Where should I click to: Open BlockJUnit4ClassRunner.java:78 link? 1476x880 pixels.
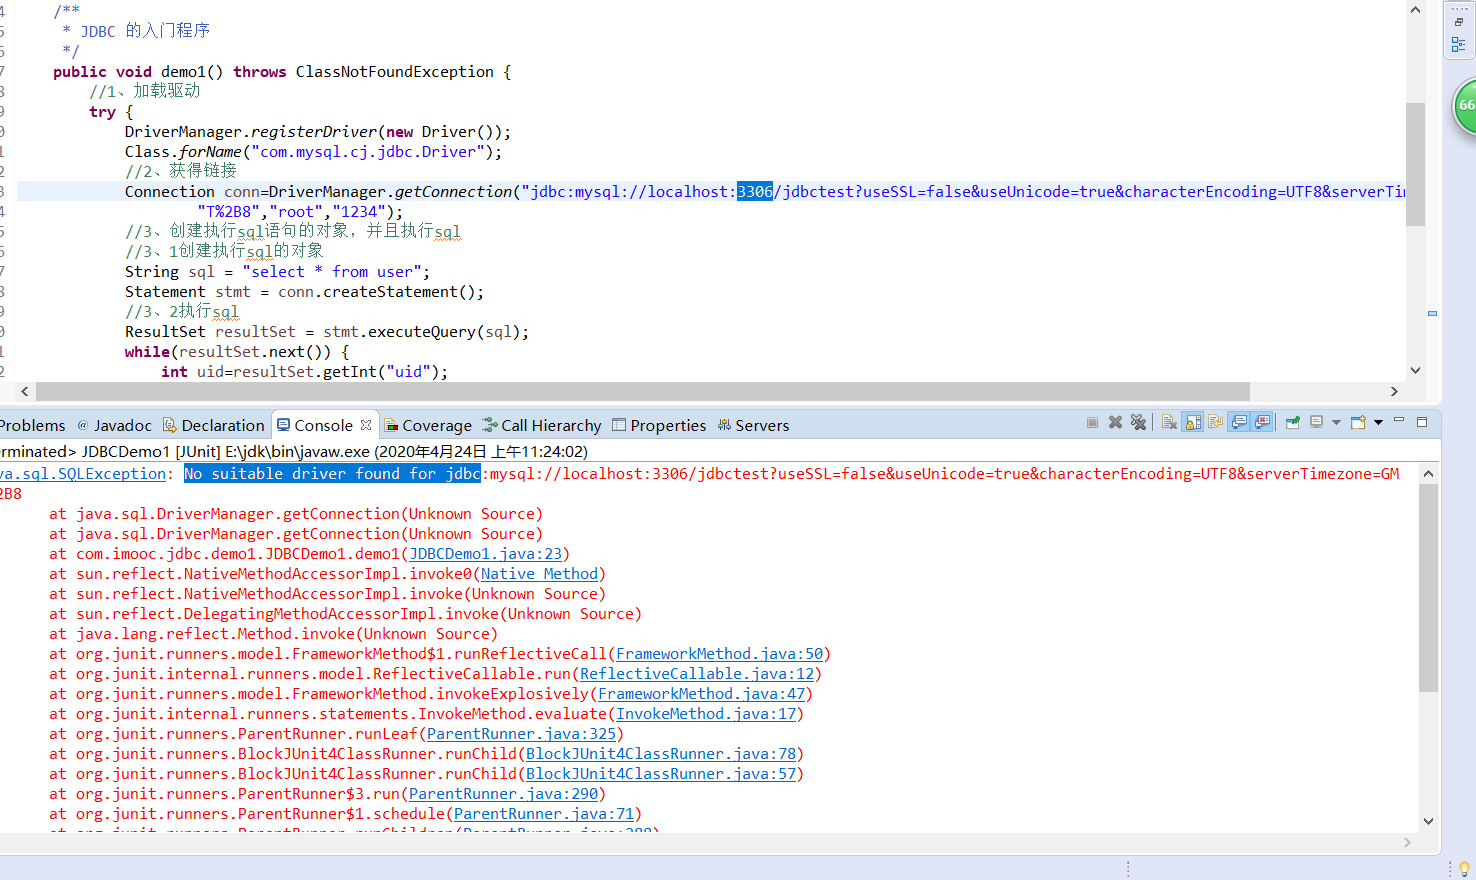click(661, 754)
